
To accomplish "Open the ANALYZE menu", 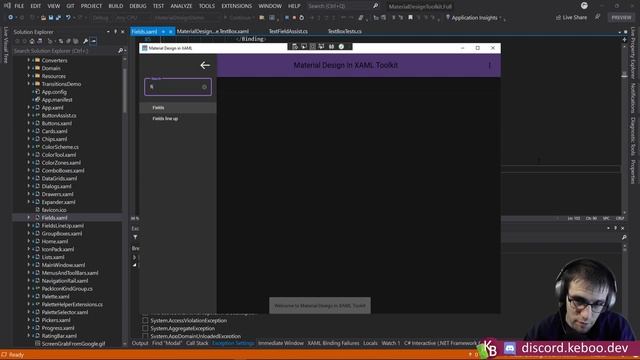I will click(181, 6).
